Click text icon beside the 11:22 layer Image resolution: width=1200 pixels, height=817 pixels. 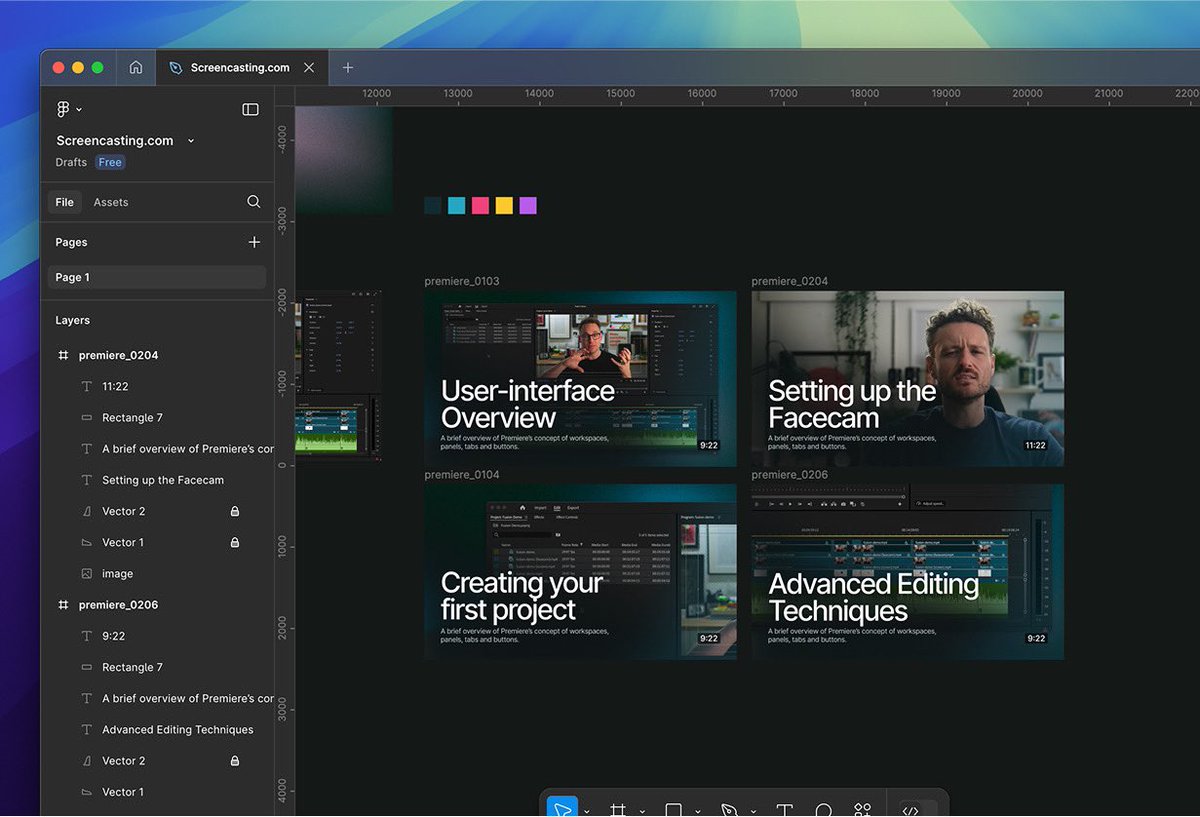tap(86, 386)
